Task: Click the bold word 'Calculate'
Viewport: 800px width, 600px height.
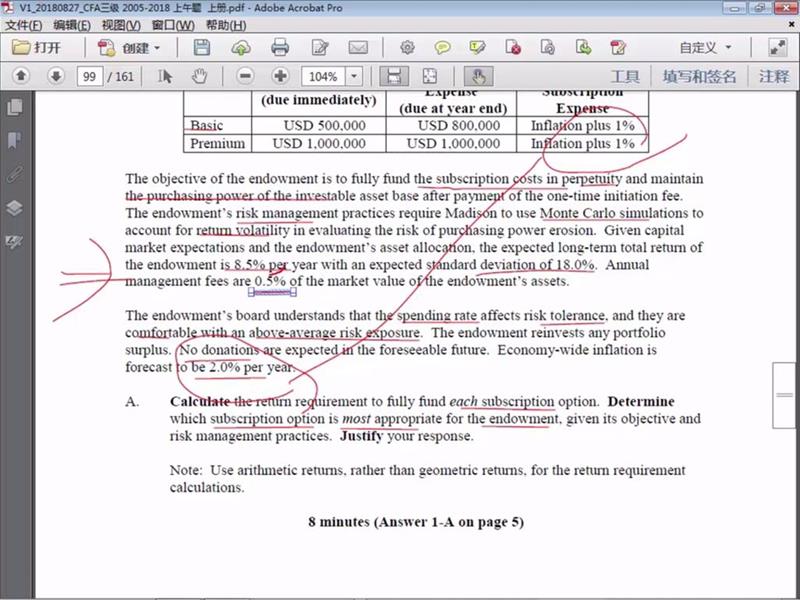Action: [200, 402]
